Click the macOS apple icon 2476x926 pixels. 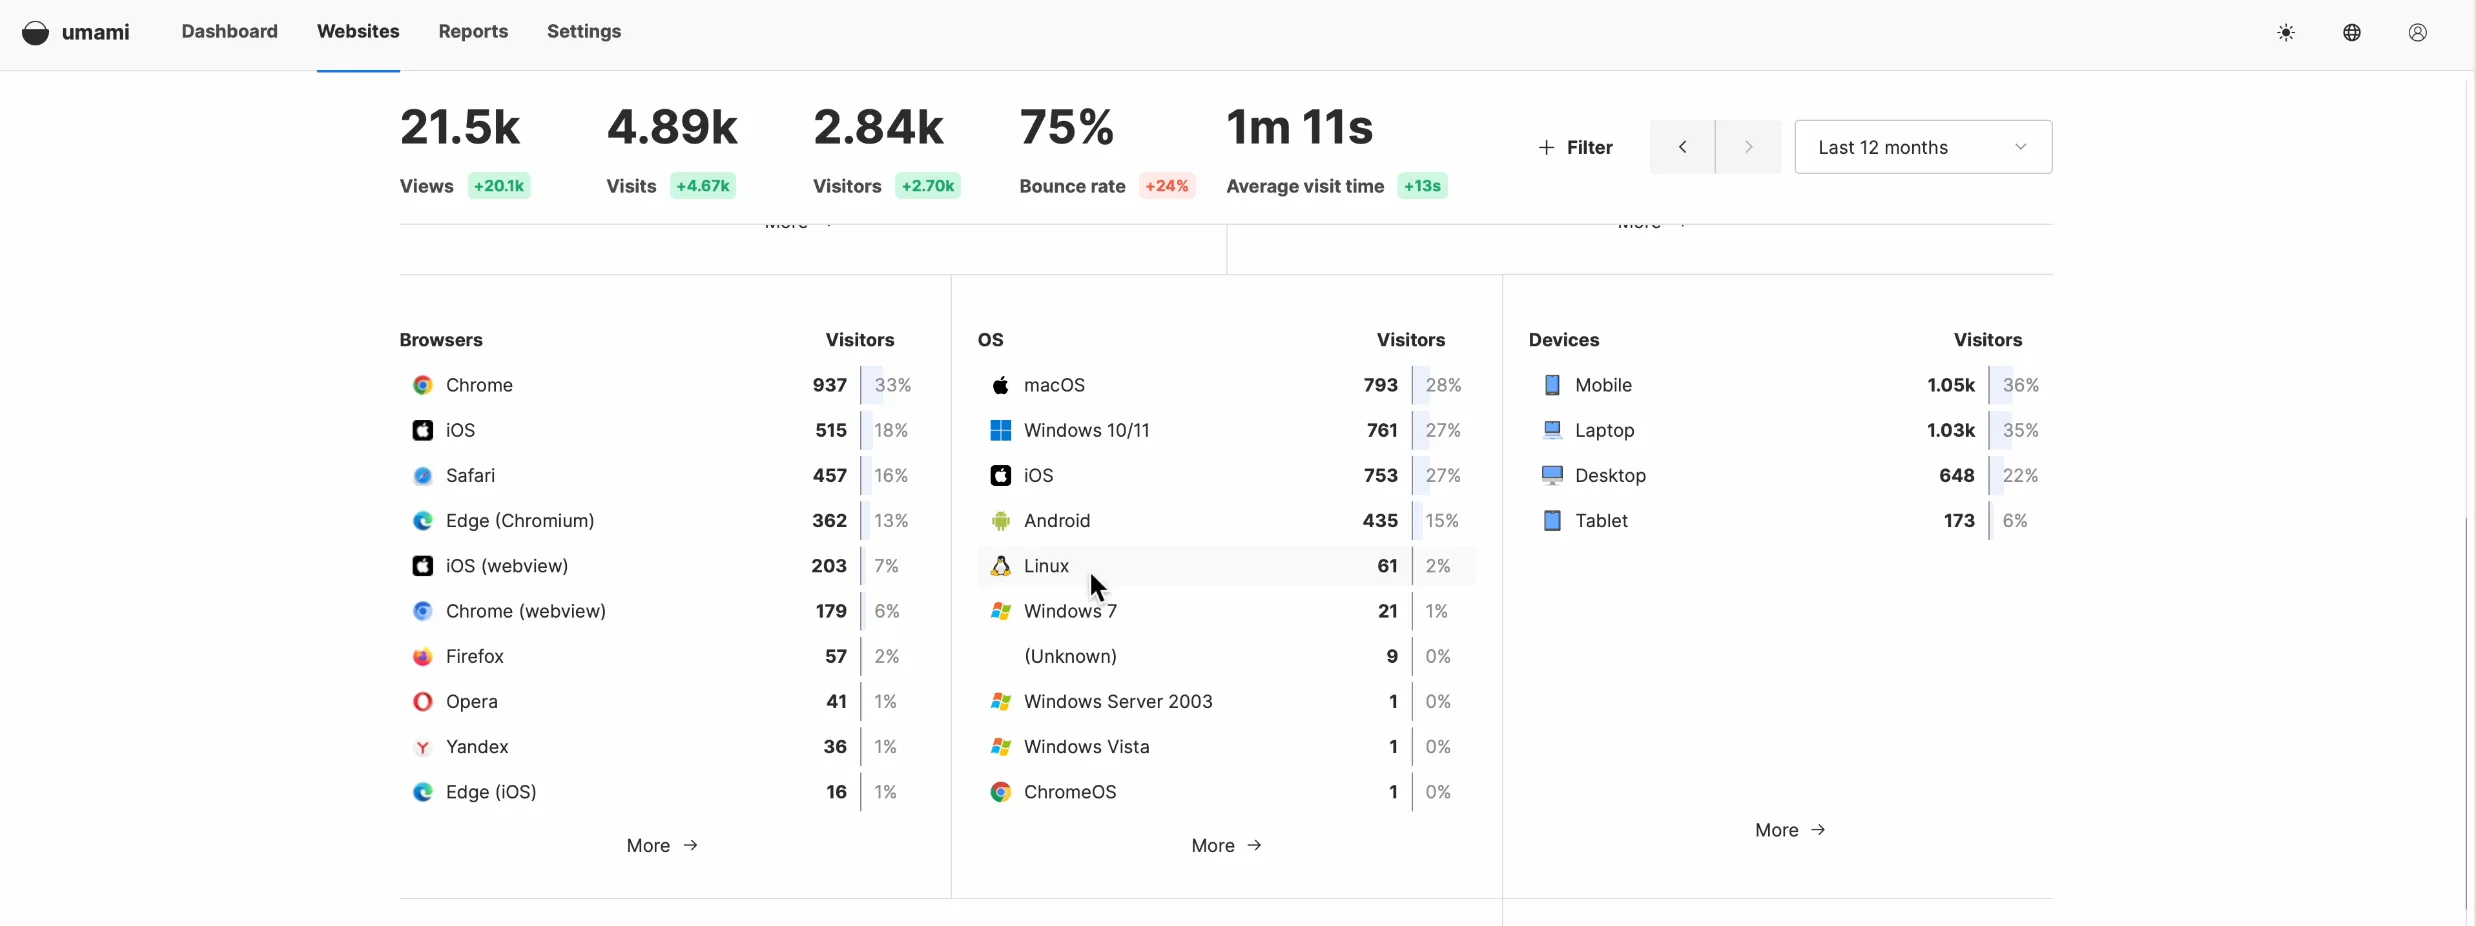click(1000, 385)
